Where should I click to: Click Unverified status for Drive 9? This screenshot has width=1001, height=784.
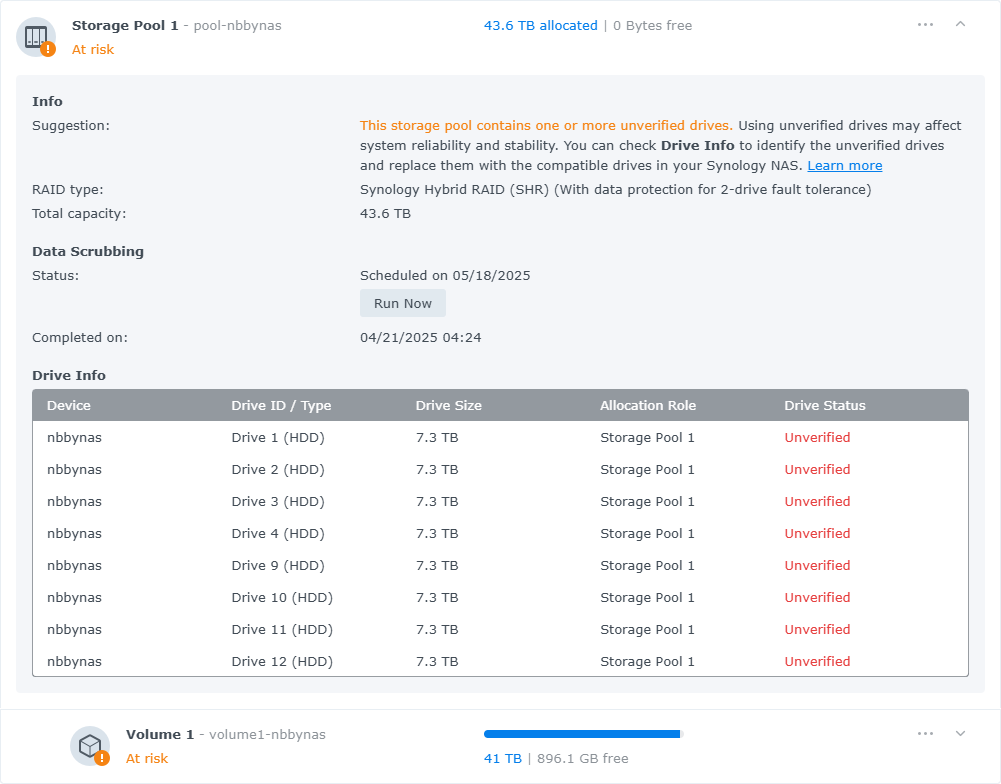pyautogui.click(x=817, y=565)
